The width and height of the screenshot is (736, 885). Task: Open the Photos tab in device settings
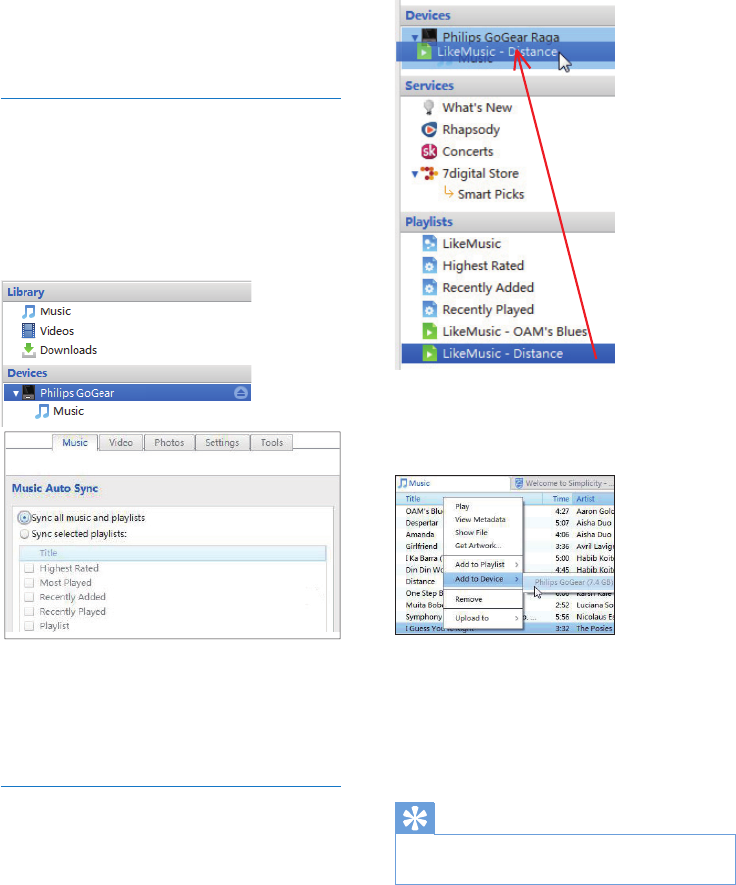point(169,442)
